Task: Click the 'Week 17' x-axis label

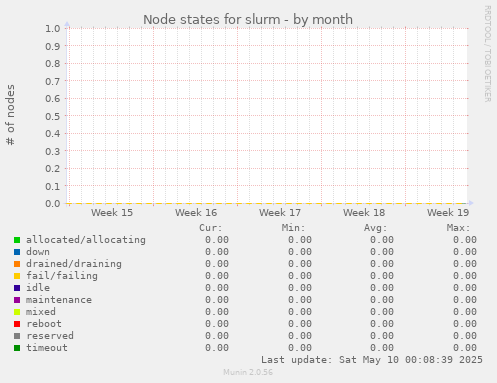Action: point(280,213)
